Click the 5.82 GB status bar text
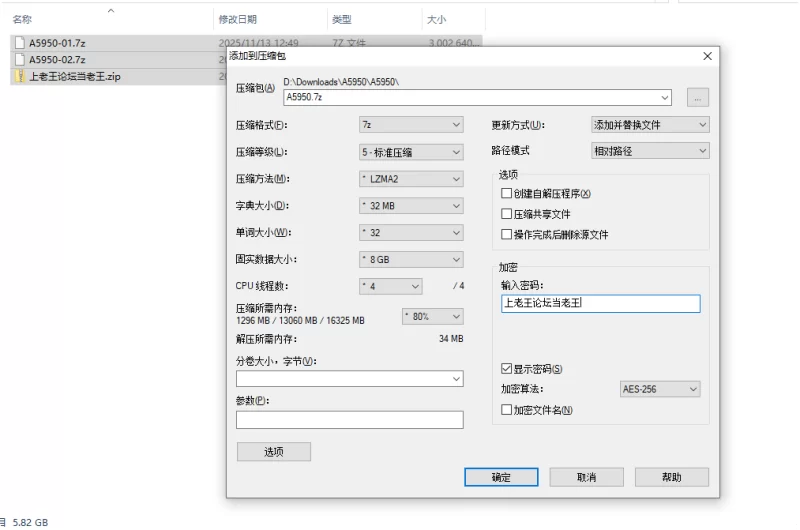This screenshot has width=800, height=530. coord(30,522)
